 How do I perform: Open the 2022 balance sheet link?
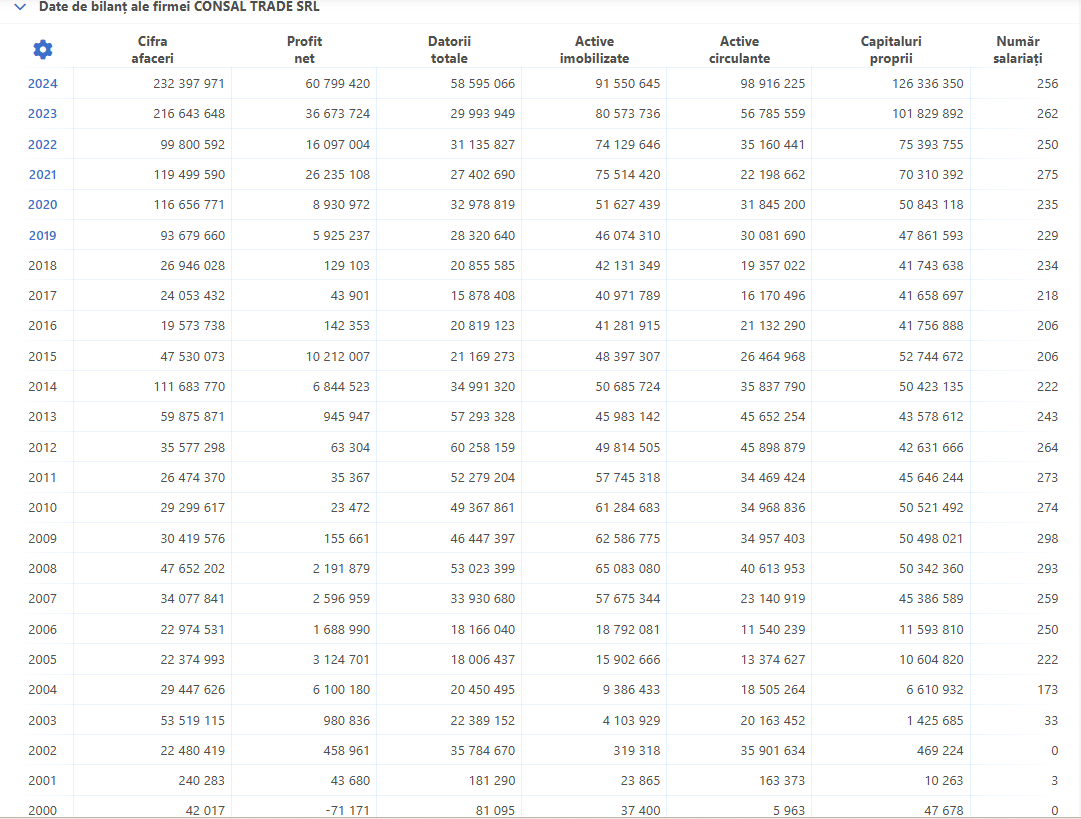(x=42, y=145)
